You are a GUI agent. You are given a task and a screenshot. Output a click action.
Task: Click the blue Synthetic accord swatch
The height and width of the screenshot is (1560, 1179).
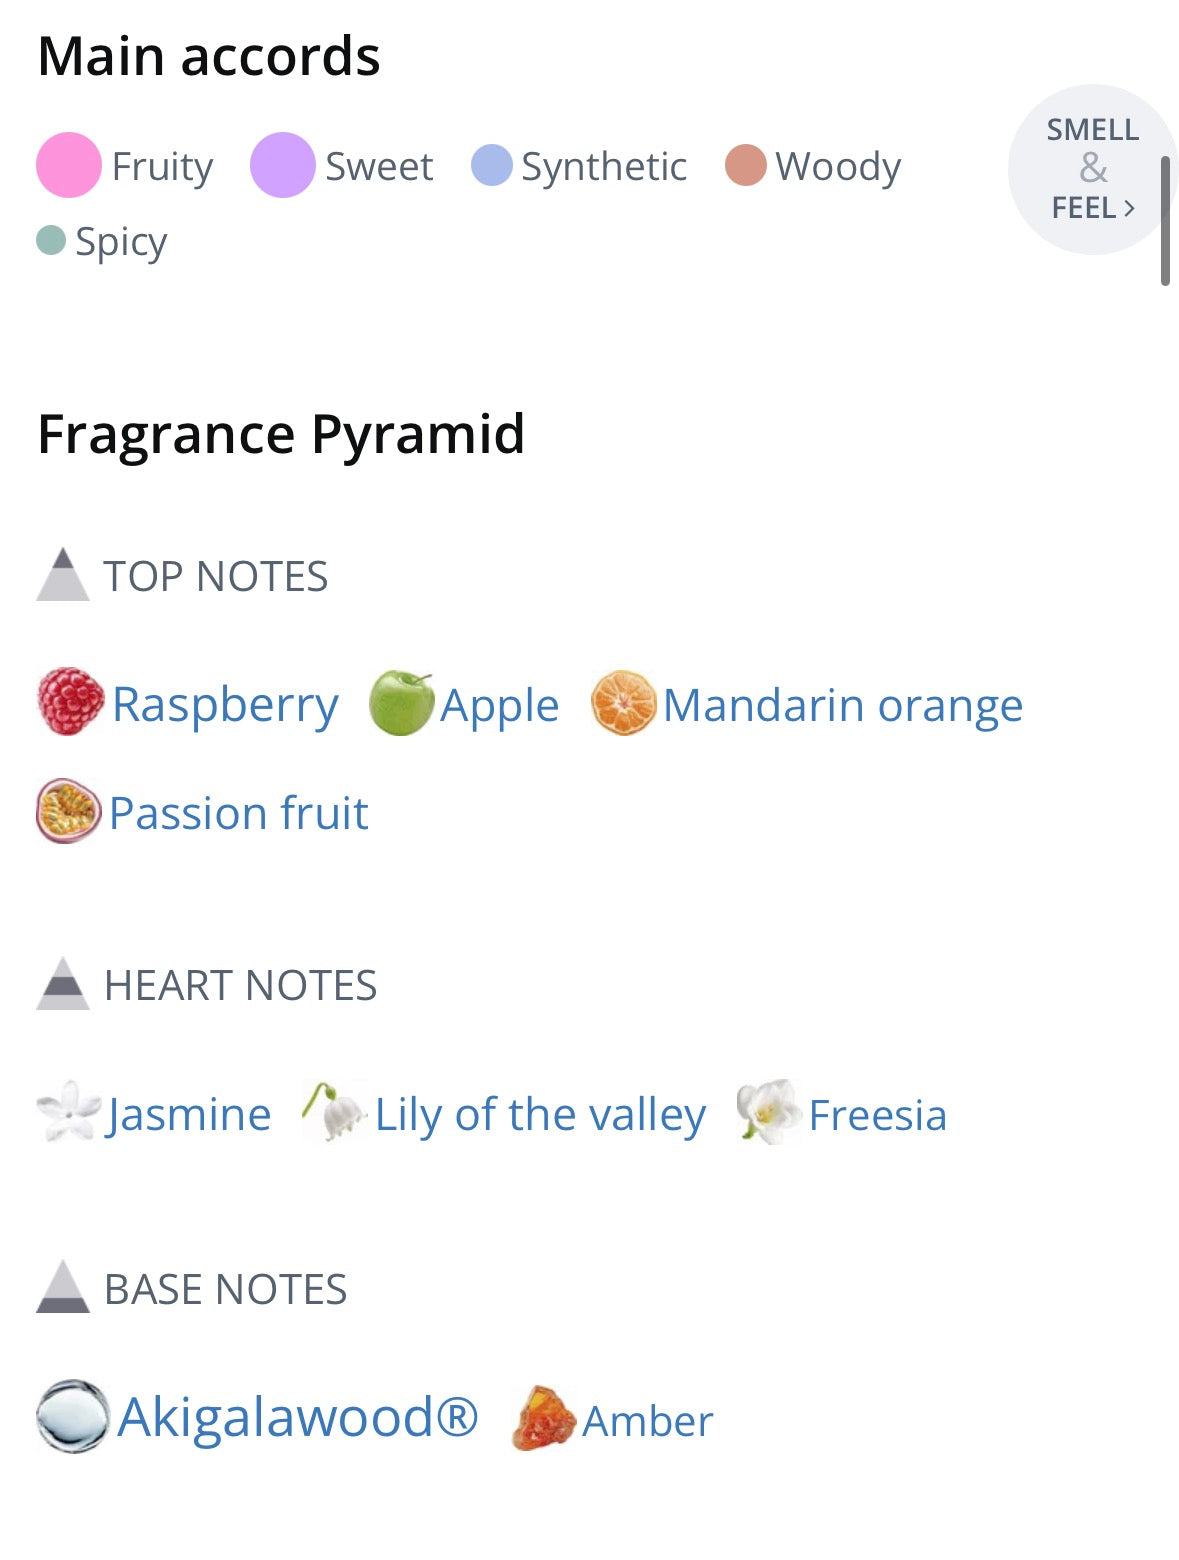[x=491, y=166]
